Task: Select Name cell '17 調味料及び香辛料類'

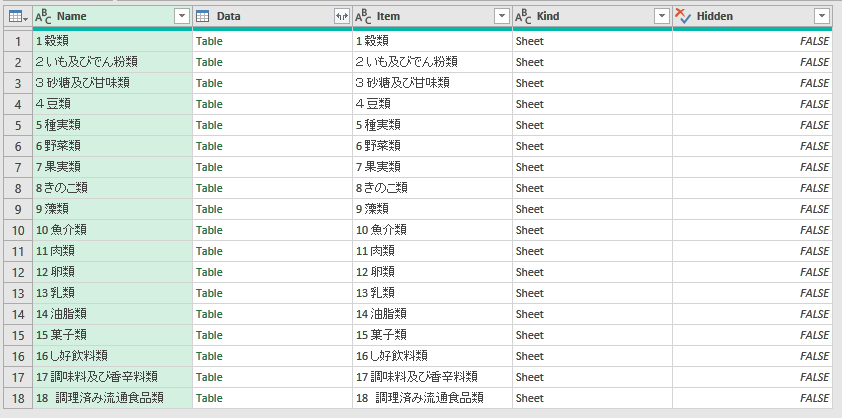Action: tap(113, 377)
